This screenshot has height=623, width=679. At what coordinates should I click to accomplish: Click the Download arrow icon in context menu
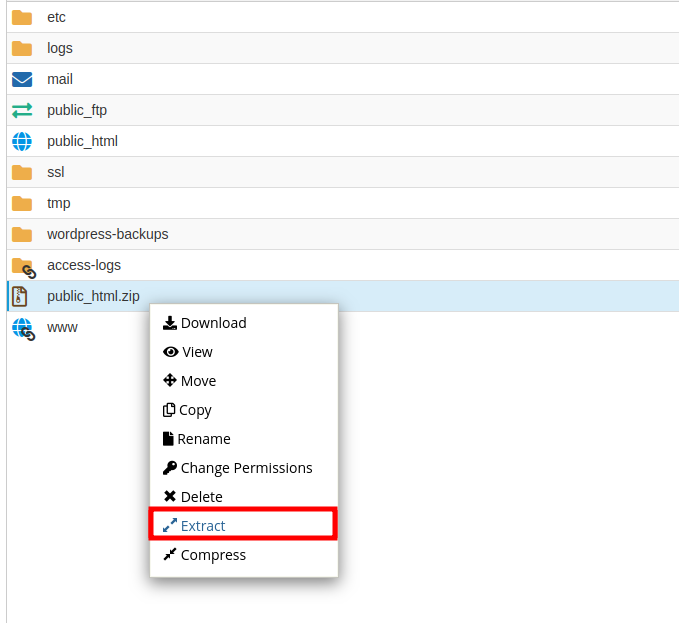[x=170, y=323]
